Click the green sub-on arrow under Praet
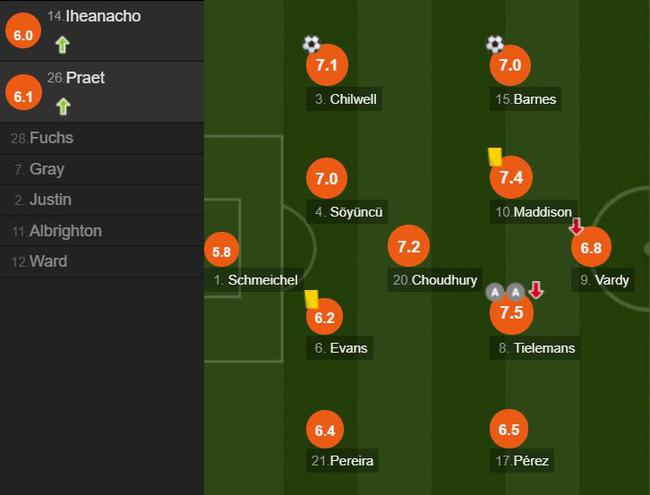Screen dimensions: 650x495 click(x=63, y=107)
